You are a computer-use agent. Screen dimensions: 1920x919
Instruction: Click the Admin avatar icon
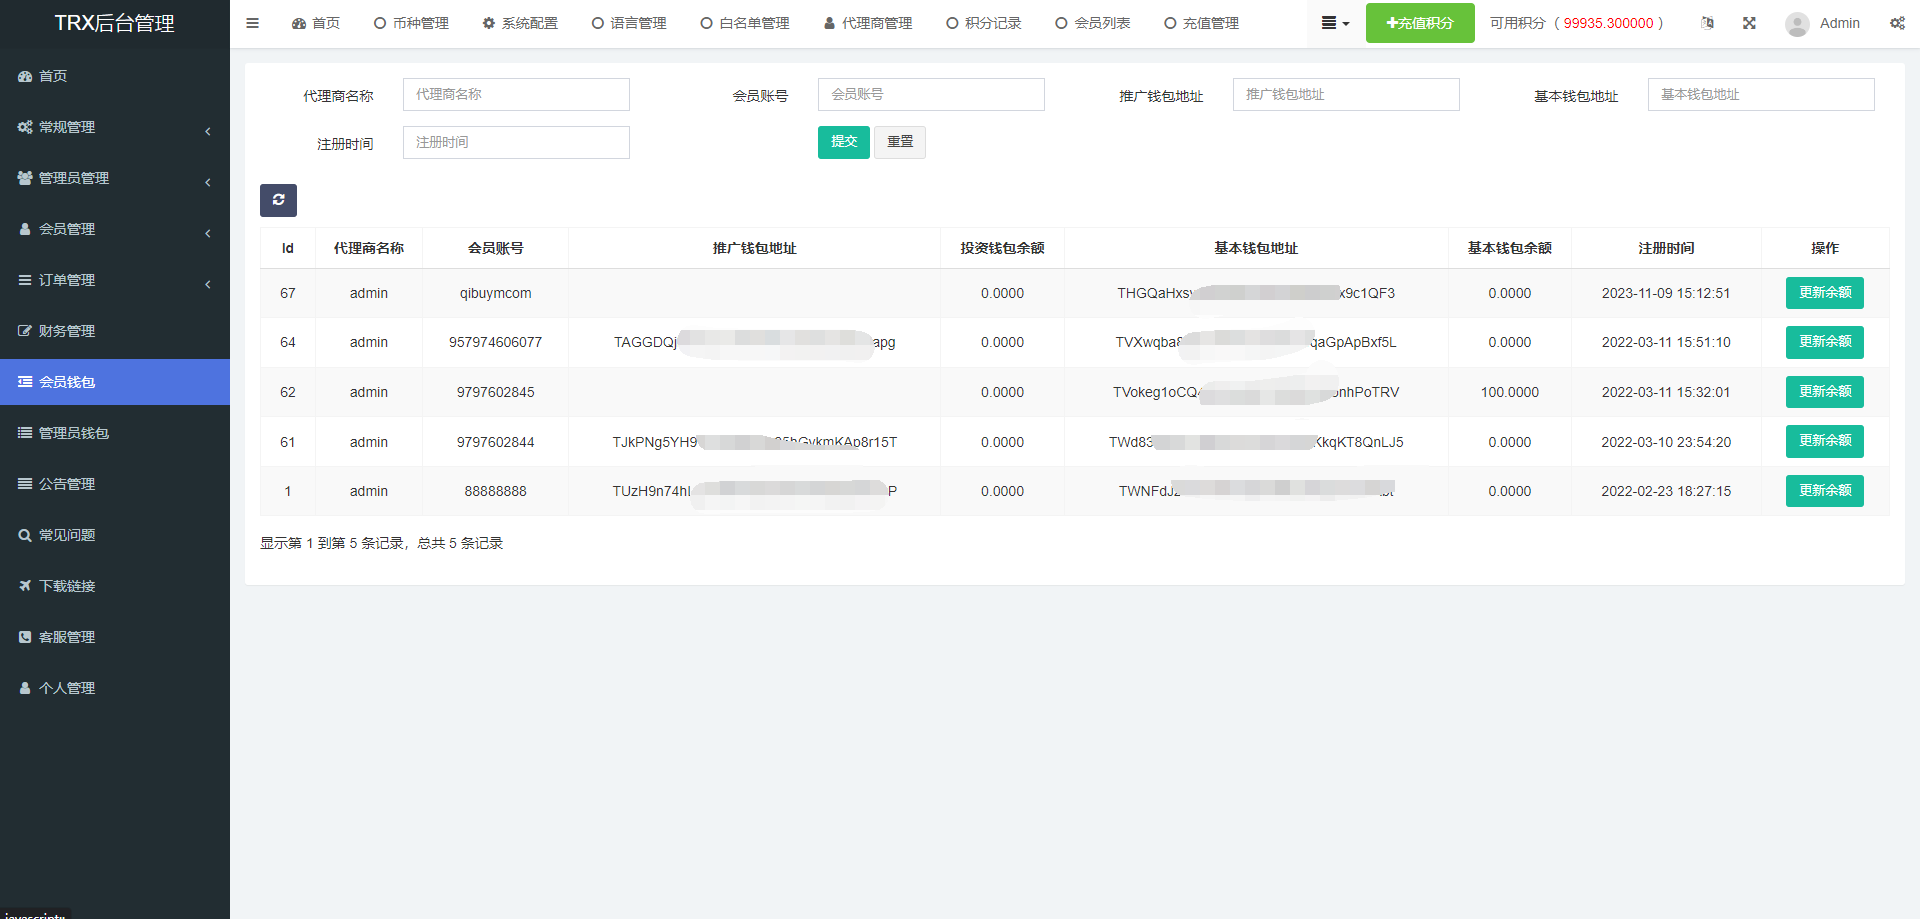point(1797,24)
